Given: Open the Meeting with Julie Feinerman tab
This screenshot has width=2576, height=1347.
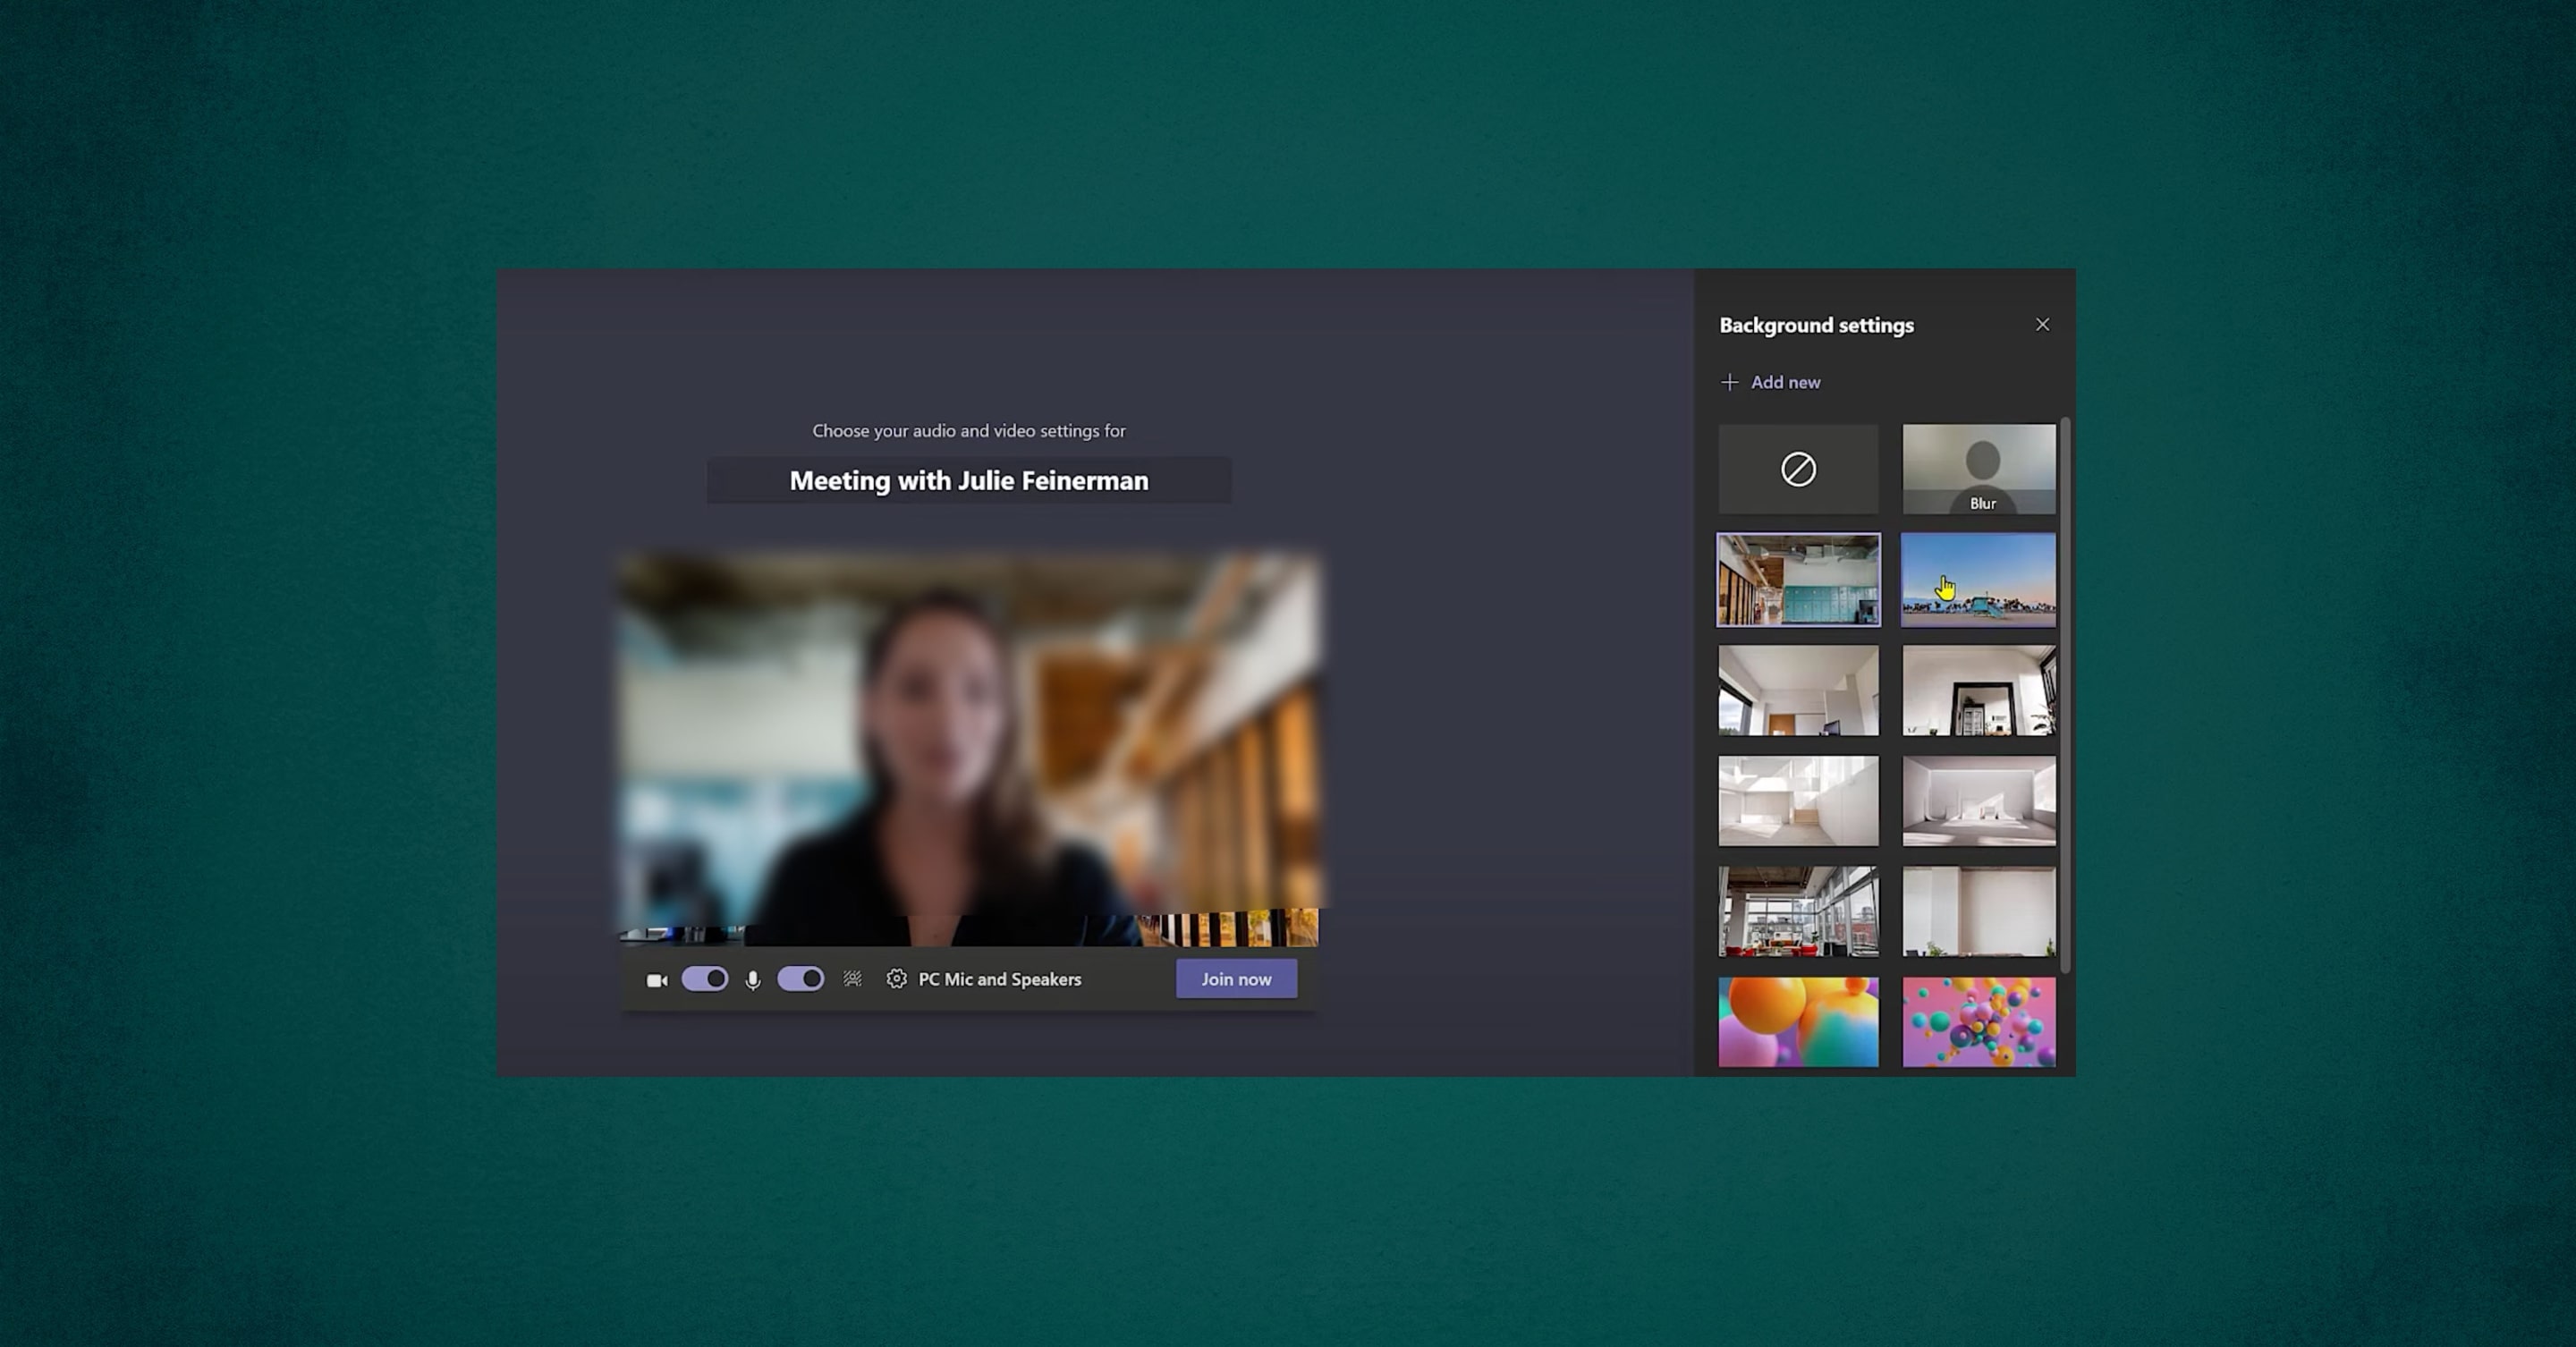Looking at the screenshot, I should [968, 480].
